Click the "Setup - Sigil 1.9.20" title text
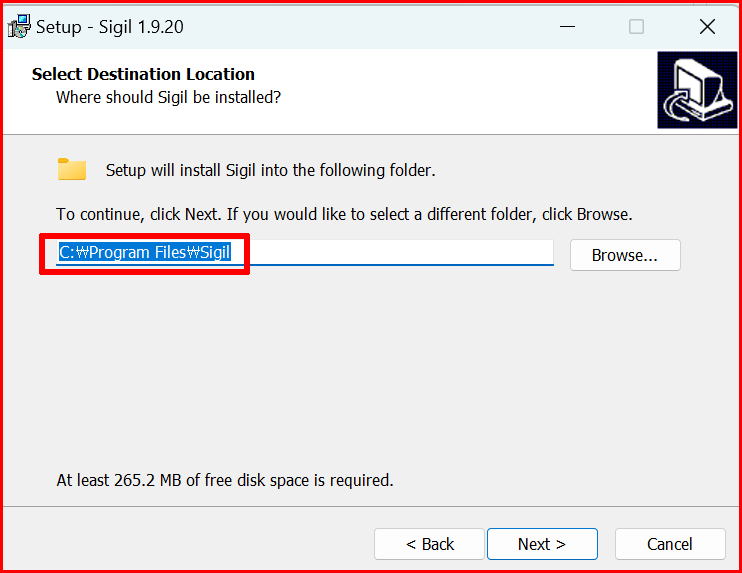 (x=110, y=27)
